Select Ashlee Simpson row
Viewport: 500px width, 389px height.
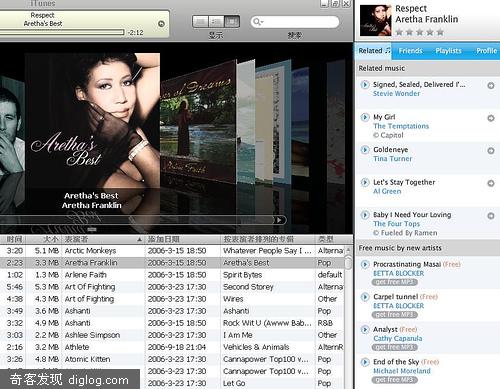coord(172,335)
